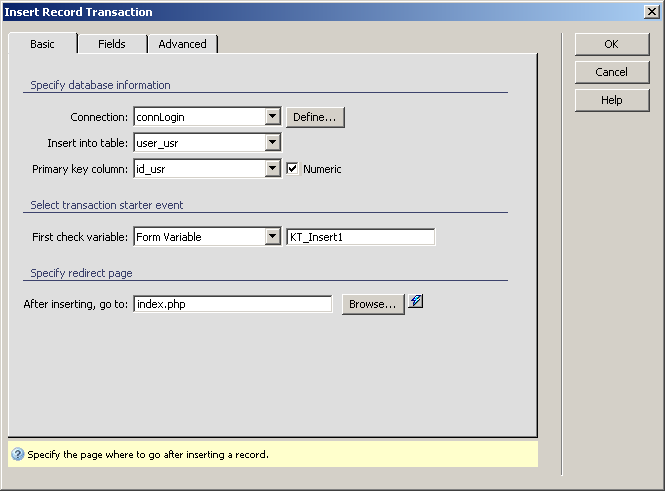
Task: Open the First check variable dropdown
Action: coord(272,237)
